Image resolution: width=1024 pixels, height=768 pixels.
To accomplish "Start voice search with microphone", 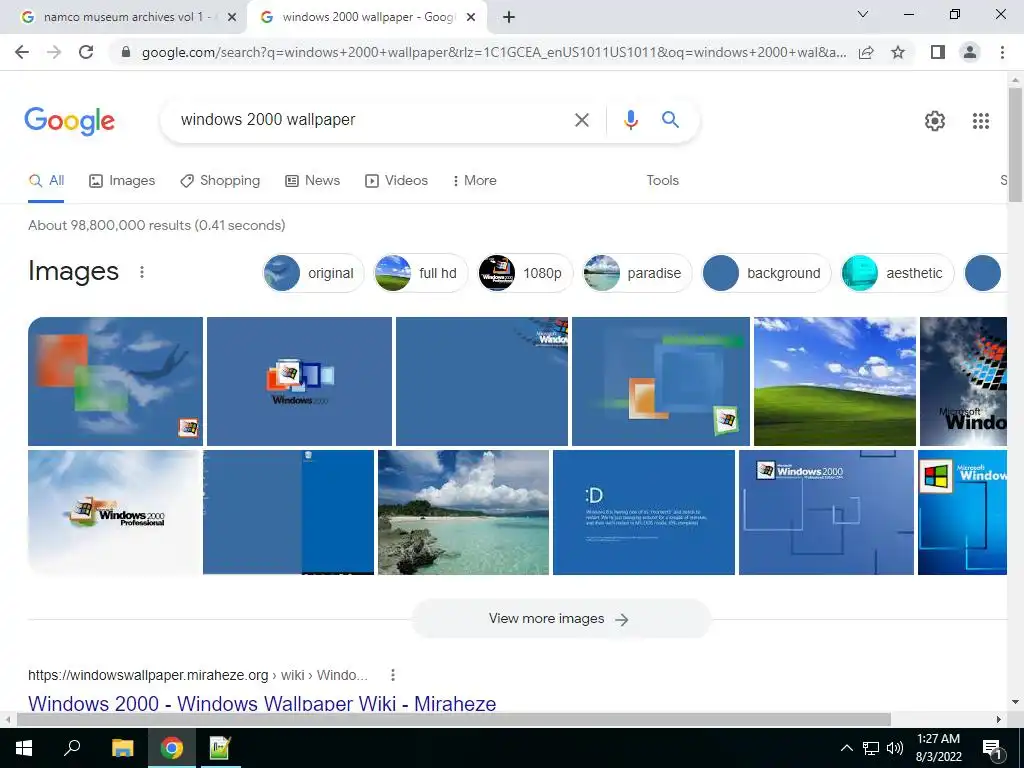I will pyautogui.click(x=630, y=120).
